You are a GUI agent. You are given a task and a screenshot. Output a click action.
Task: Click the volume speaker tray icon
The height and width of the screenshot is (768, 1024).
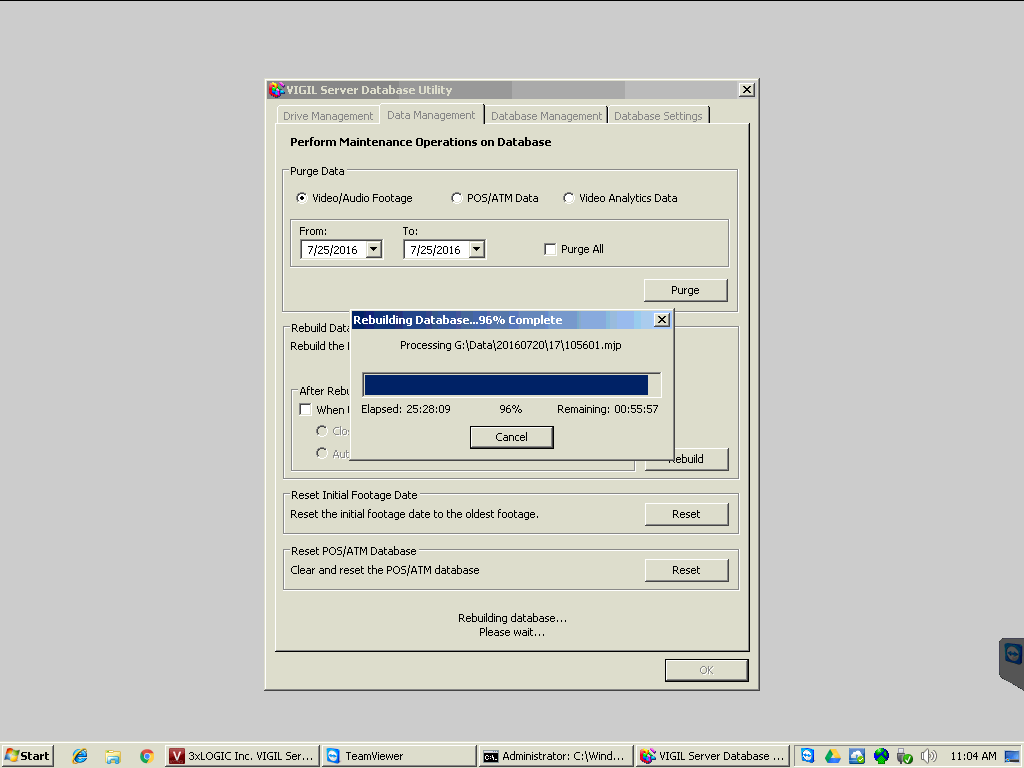pyautogui.click(x=928, y=756)
